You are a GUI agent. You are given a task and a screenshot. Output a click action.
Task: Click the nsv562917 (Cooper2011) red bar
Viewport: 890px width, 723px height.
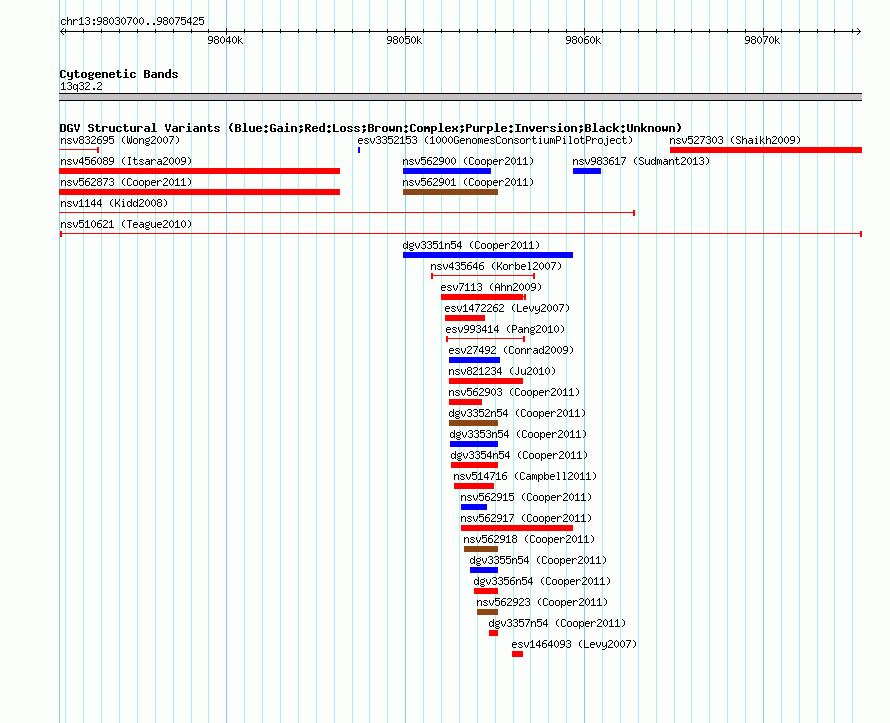pos(517,528)
